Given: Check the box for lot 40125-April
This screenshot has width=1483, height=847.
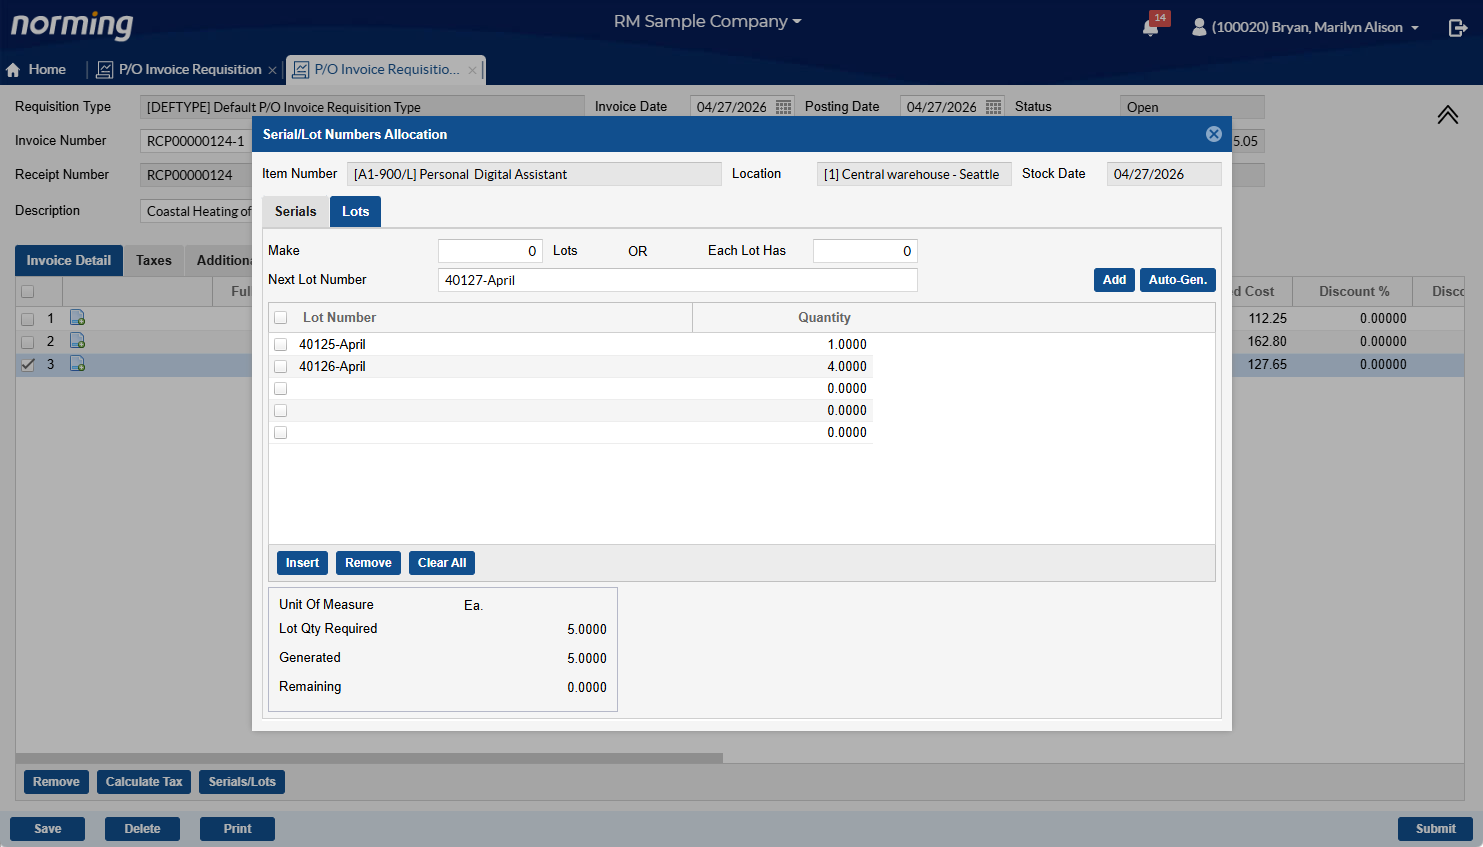Looking at the screenshot, I should point(281,345).
